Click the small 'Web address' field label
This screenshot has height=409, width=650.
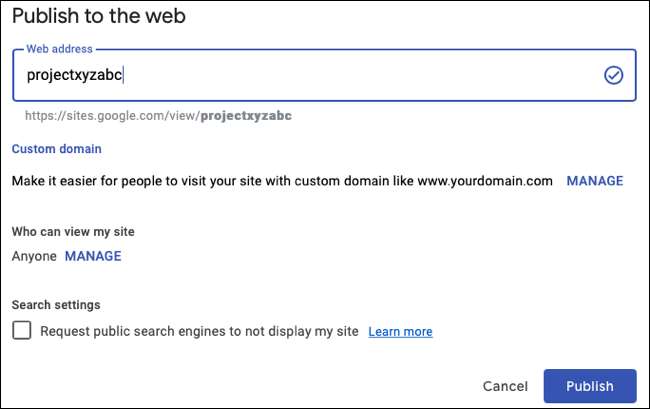click(59, 48)
